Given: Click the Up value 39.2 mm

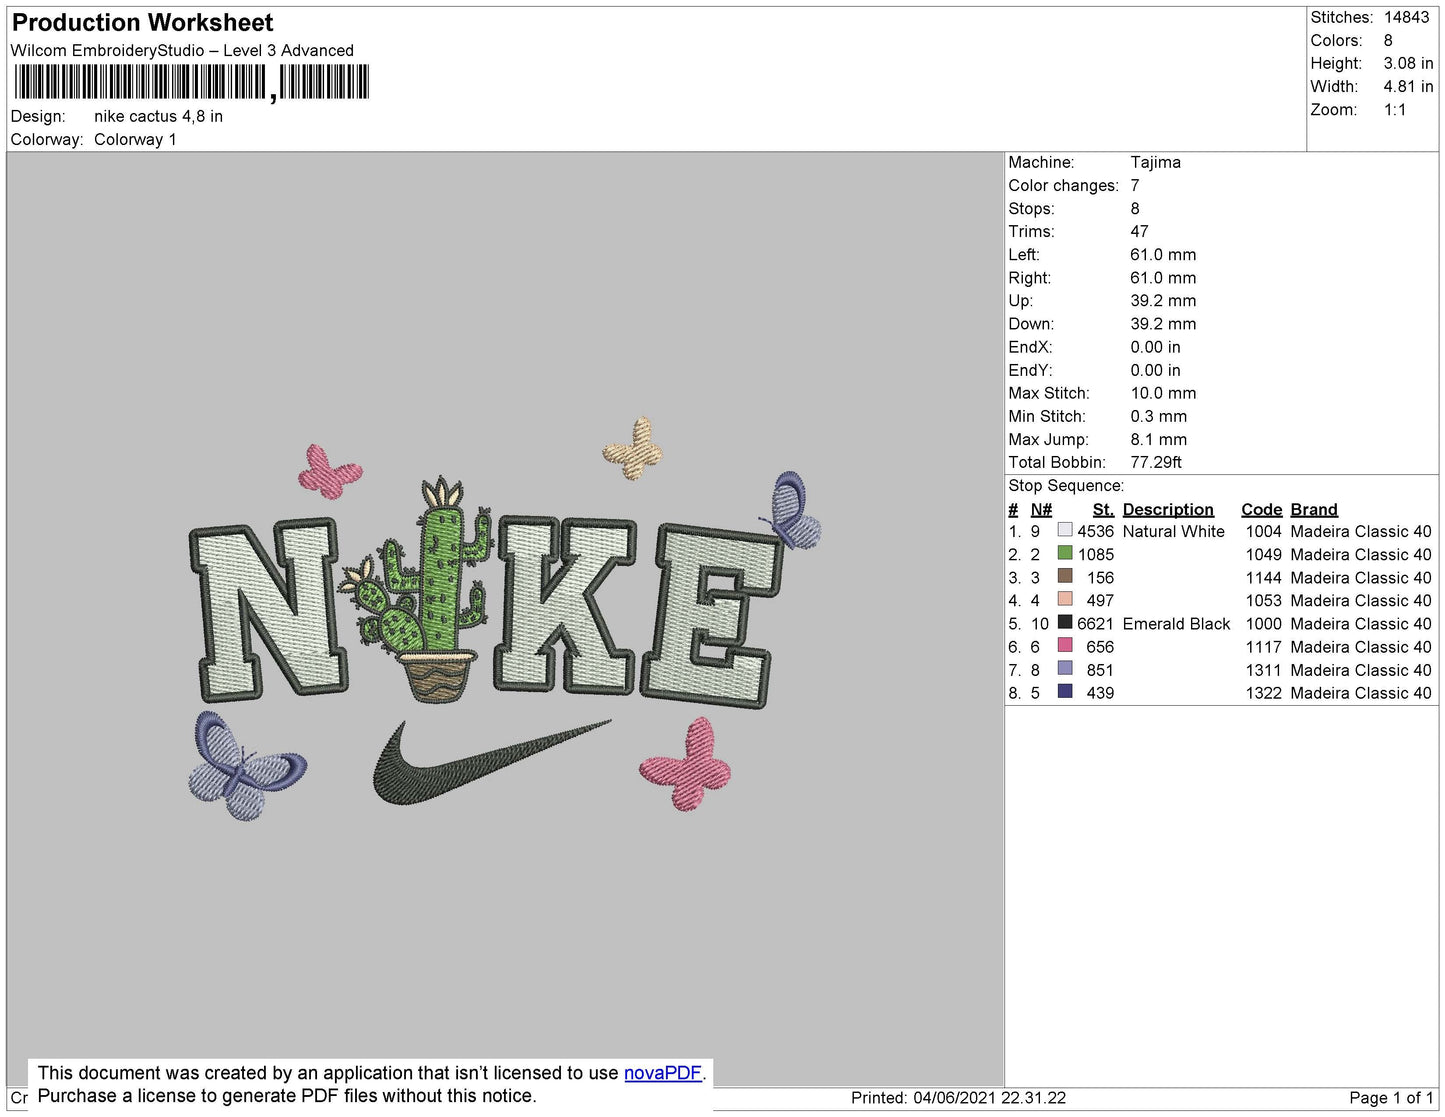Looking at the screenshot, I should [x=1163, y=301].
